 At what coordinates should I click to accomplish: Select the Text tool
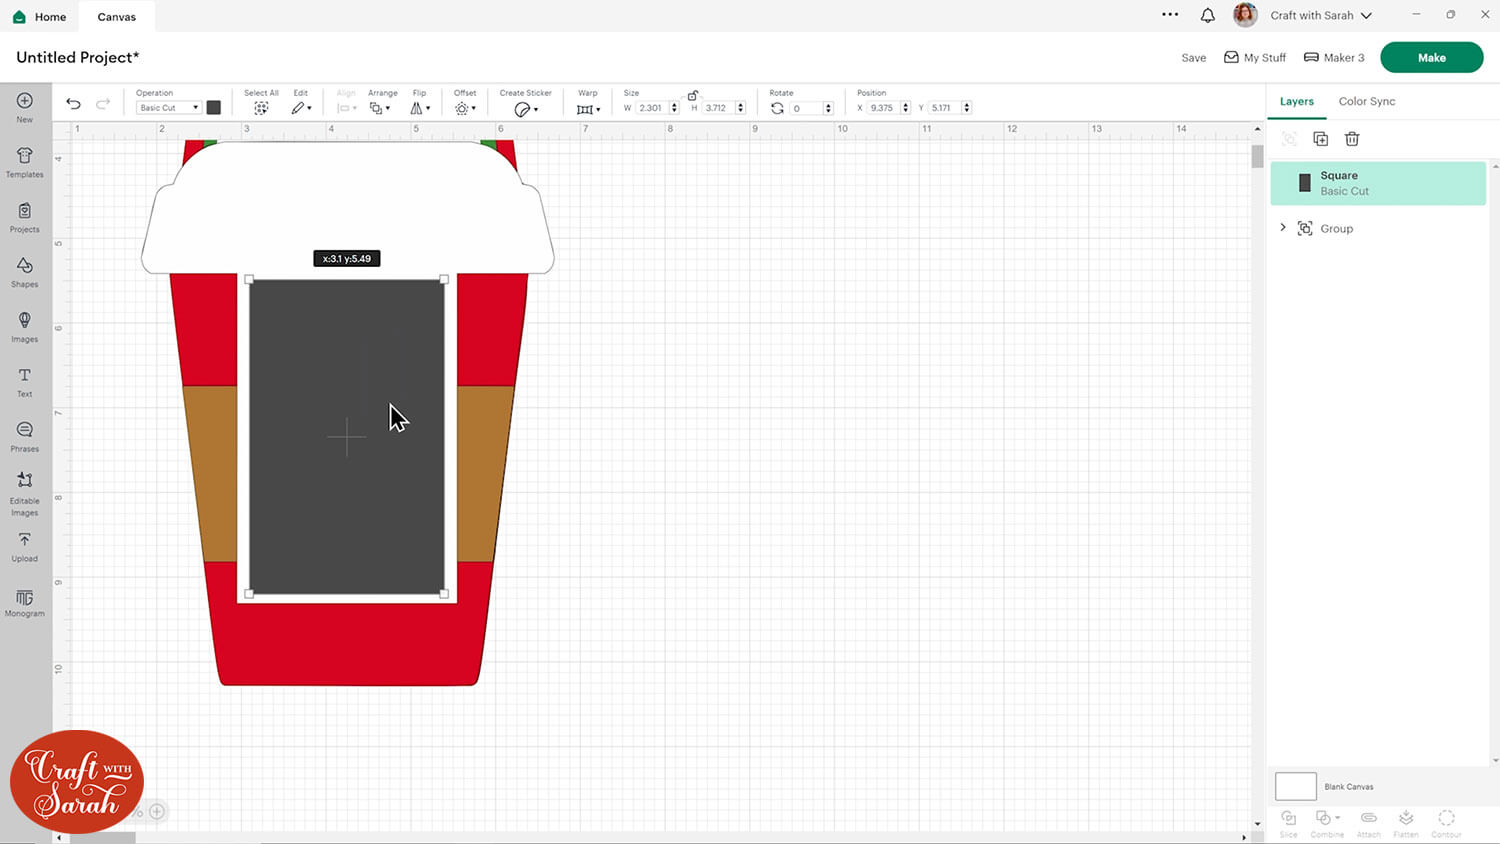[25, 381]
